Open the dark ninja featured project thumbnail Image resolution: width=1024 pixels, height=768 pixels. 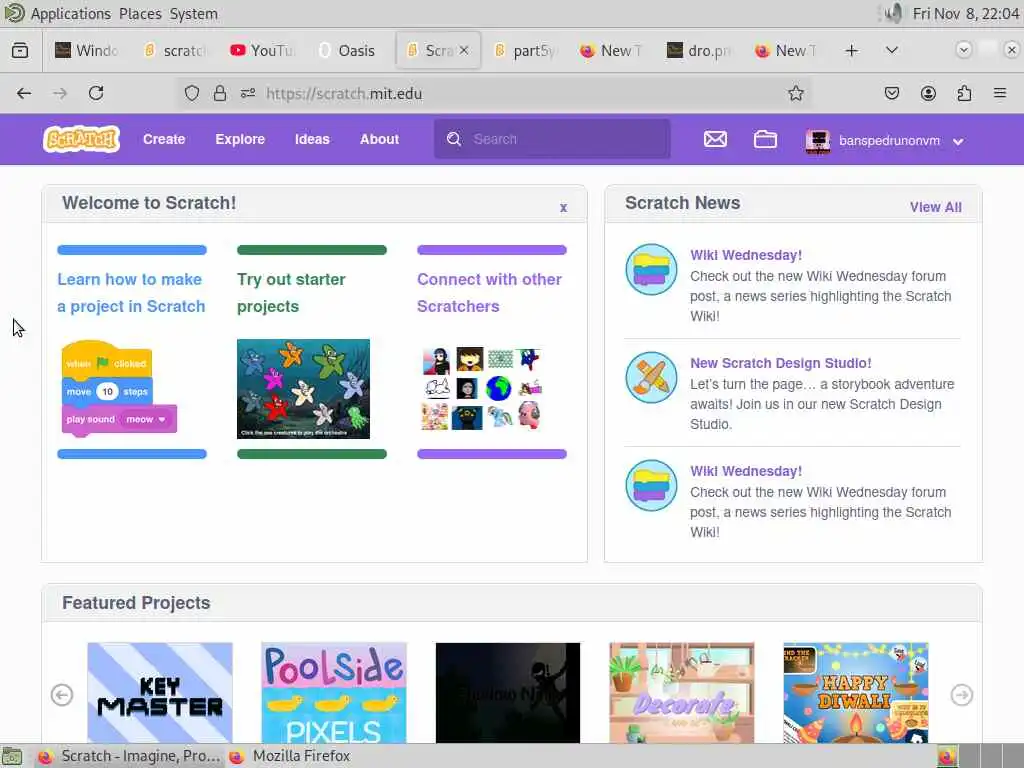pos(507,692)
